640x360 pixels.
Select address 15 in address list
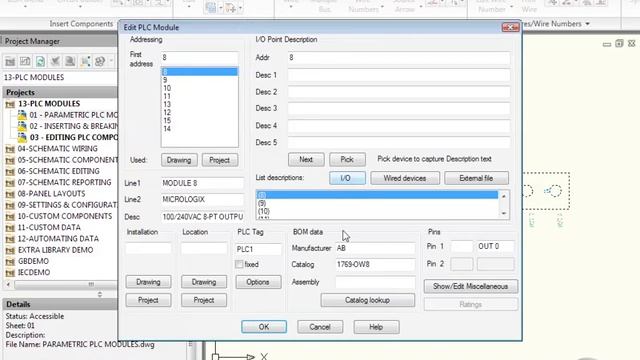(x=199, y=121)
